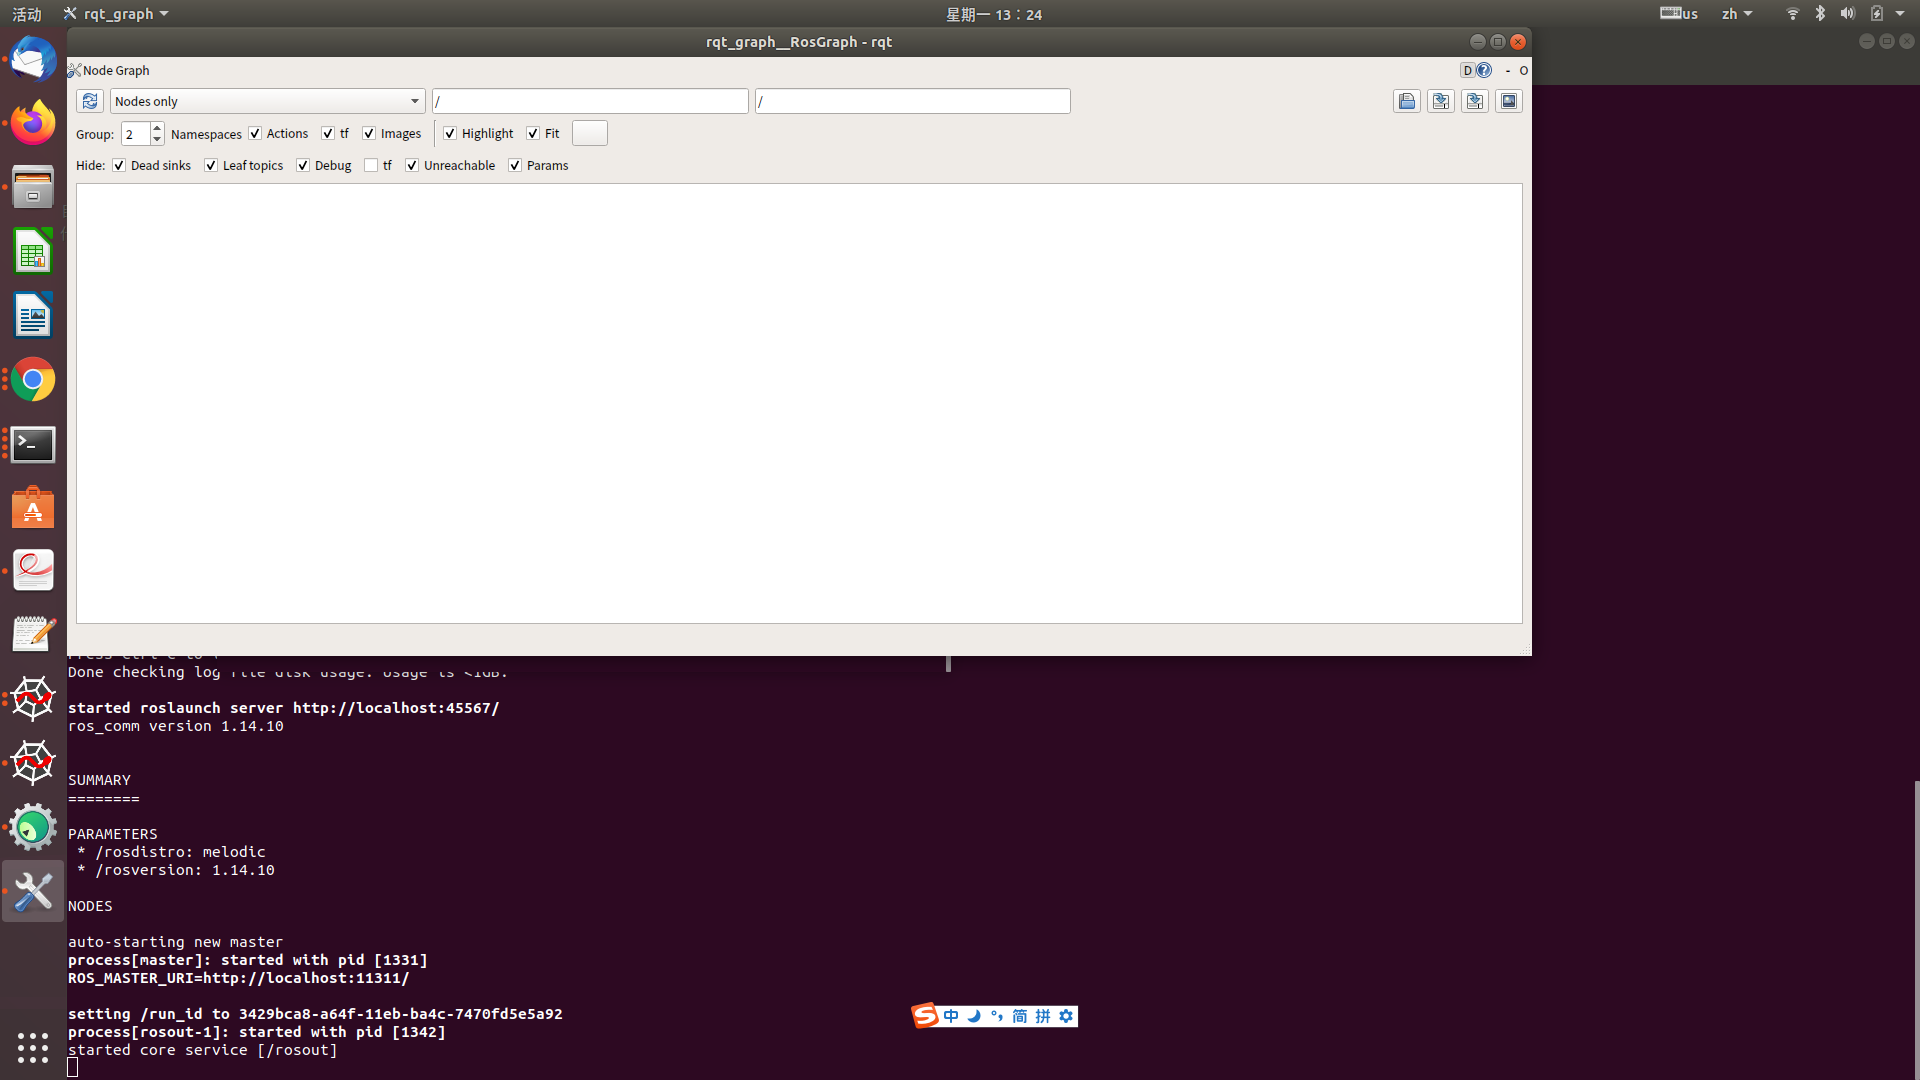Disable the Highlight checkbox
This screenshot has height=1080, width=1920.
(x=450, y=134)
